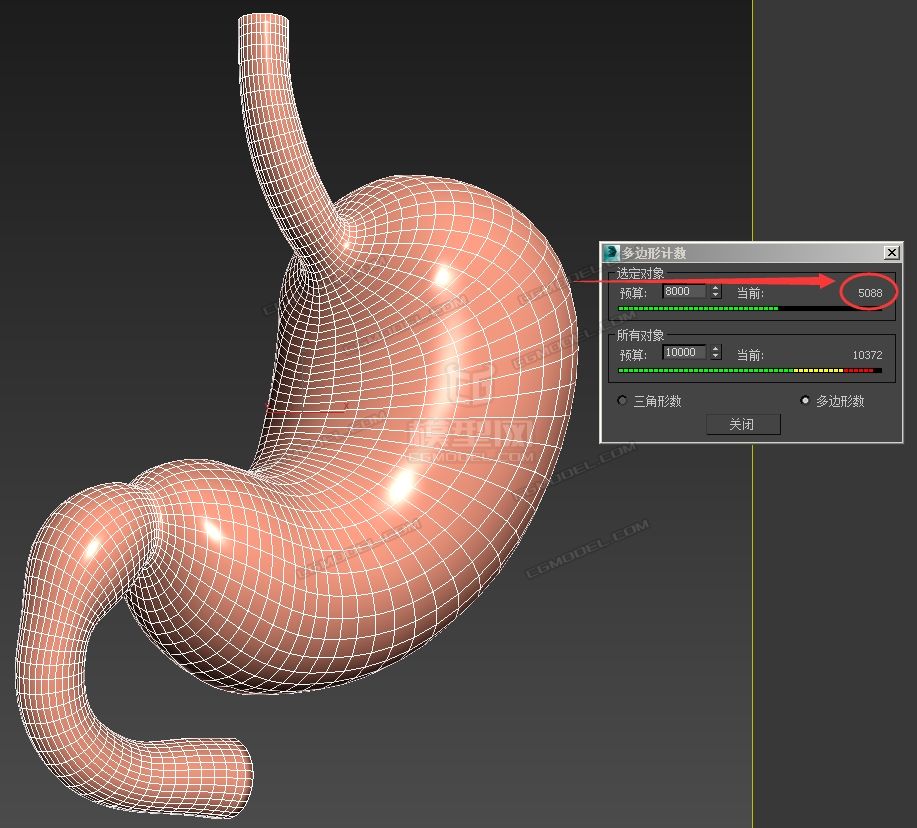Increase the 选定对象 budget with up arrow

point(715,288)
